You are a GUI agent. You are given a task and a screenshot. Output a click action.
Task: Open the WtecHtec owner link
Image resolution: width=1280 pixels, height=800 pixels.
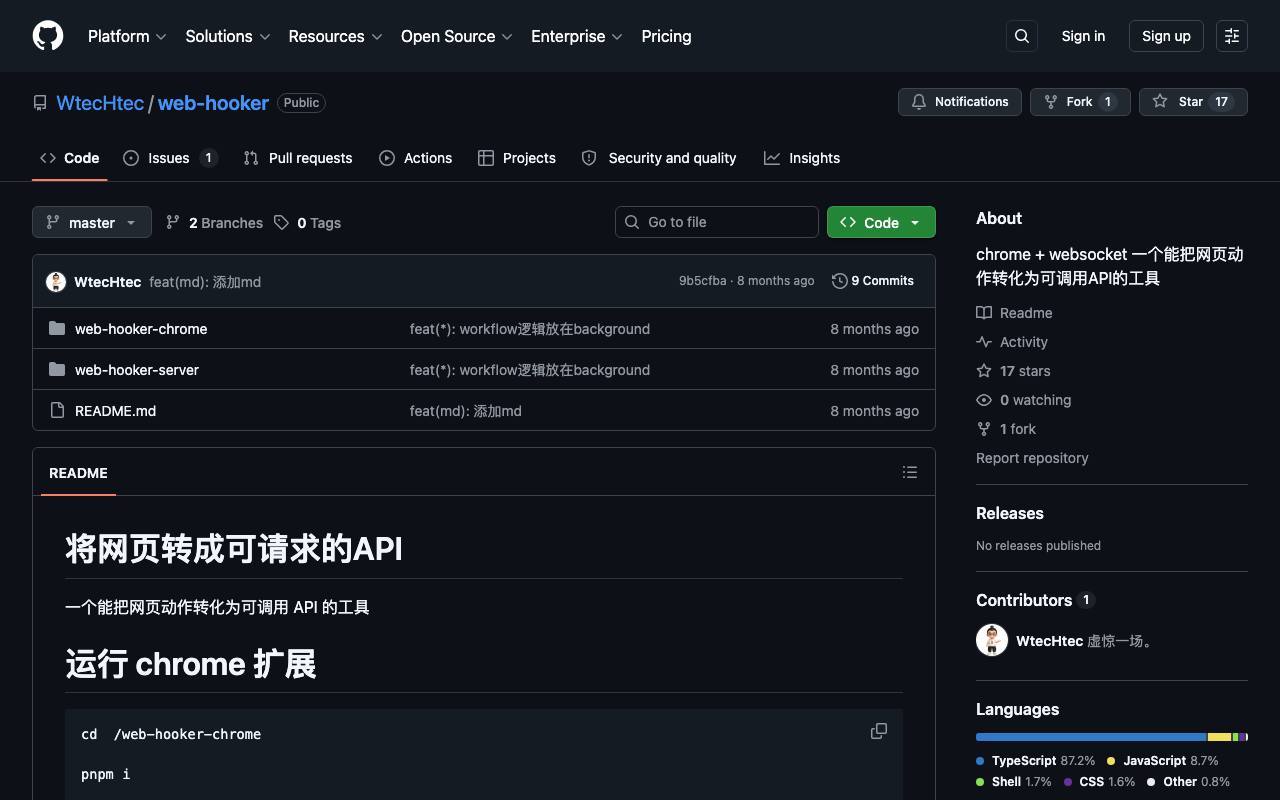click(100, 103)
